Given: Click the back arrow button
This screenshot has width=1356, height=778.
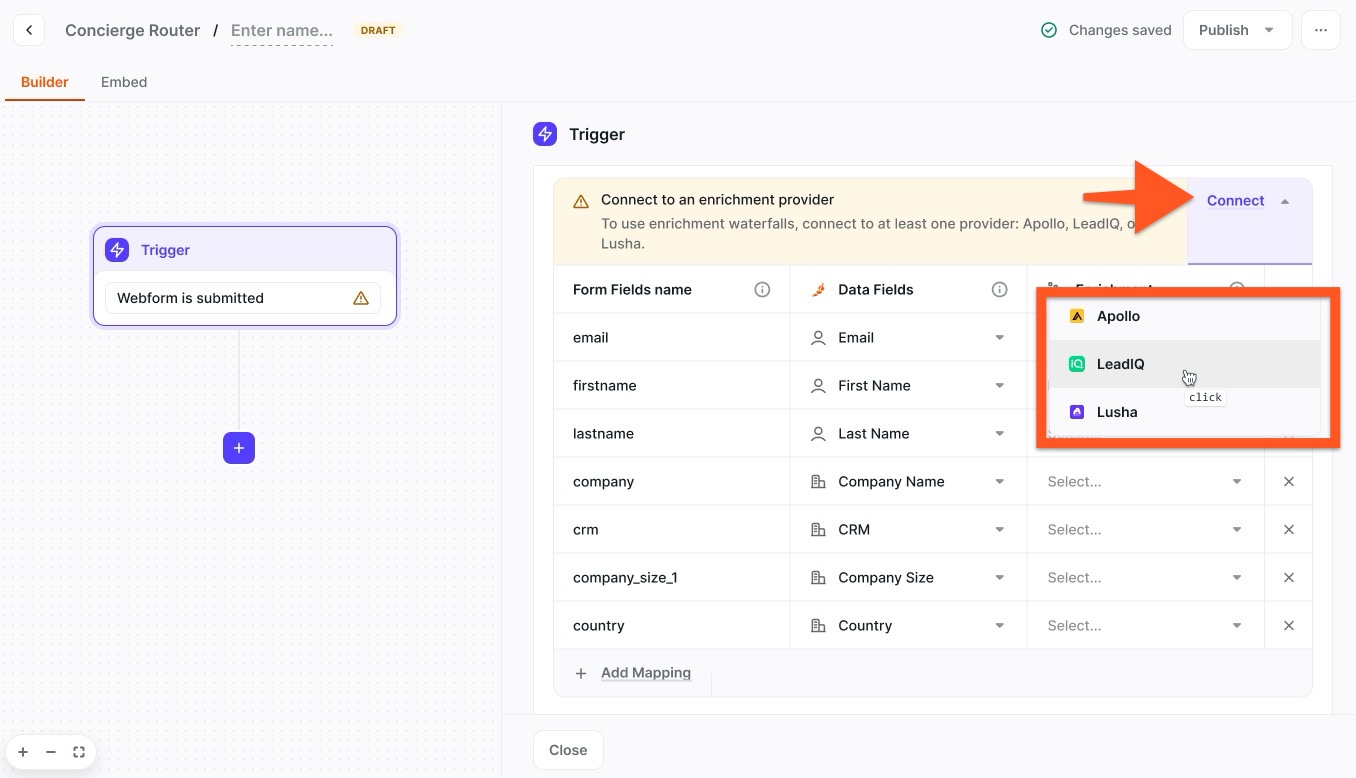Looking at the screenshot, I should point(29,30).
